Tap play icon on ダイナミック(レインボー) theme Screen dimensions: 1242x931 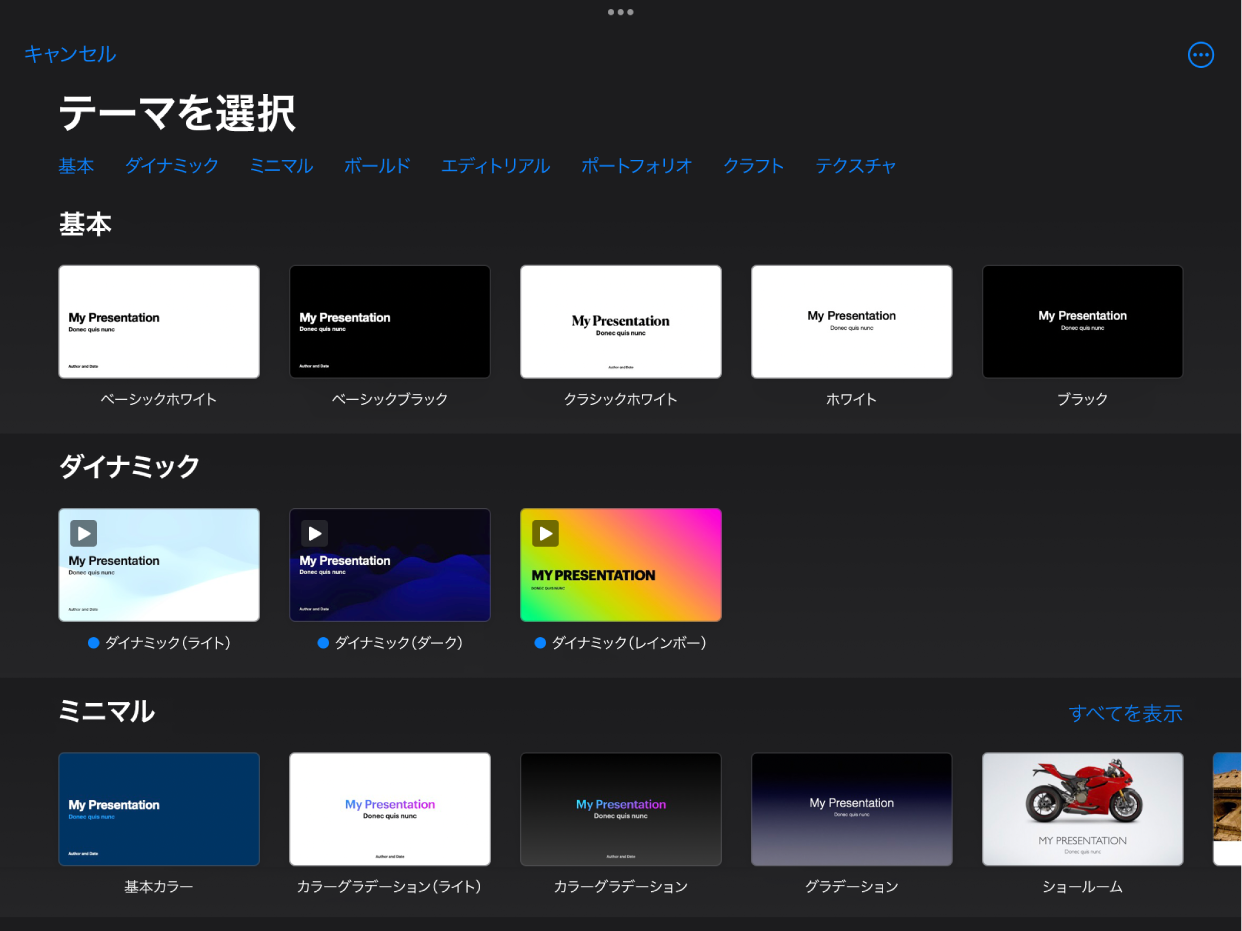(545, 533)
